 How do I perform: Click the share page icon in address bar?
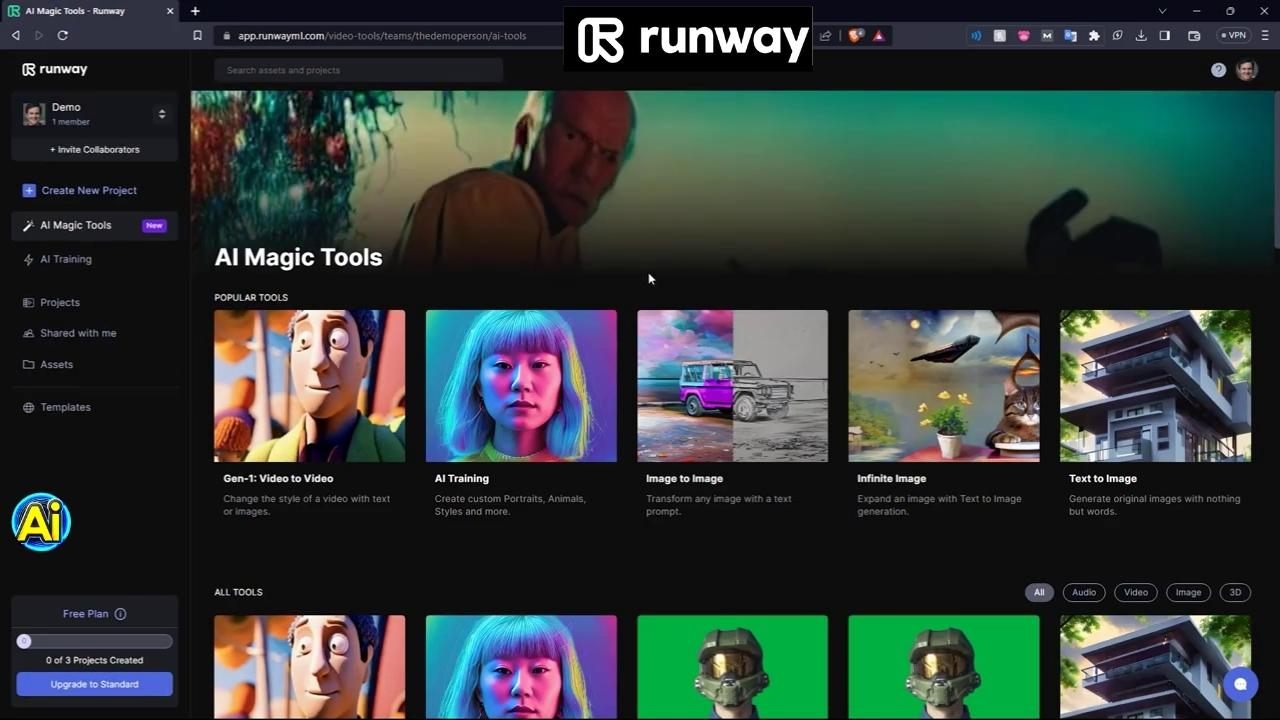click(825, 35)
